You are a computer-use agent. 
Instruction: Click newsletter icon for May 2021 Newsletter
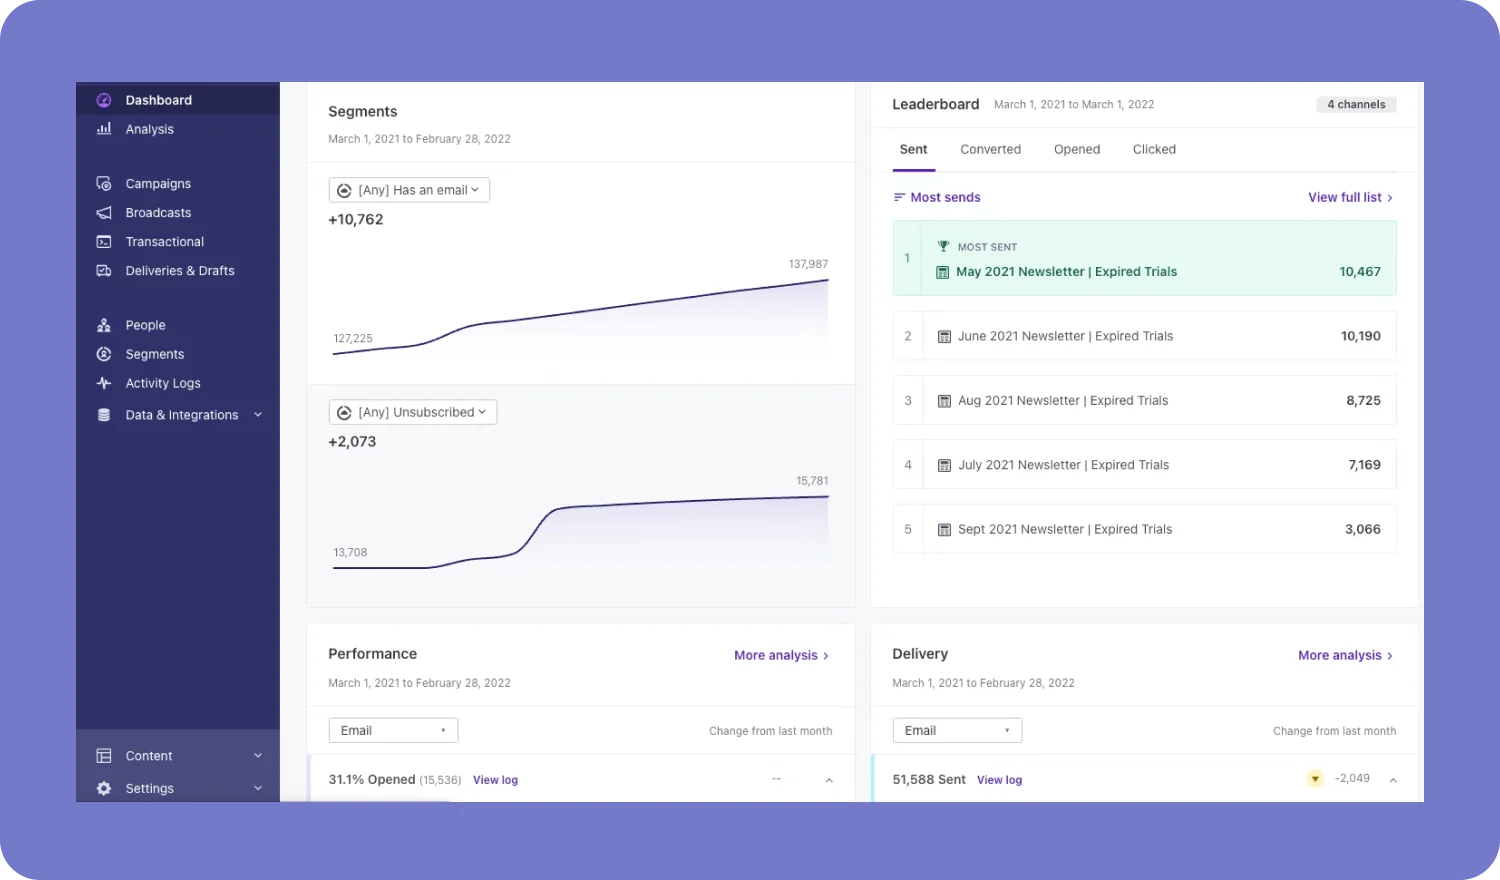943,272
